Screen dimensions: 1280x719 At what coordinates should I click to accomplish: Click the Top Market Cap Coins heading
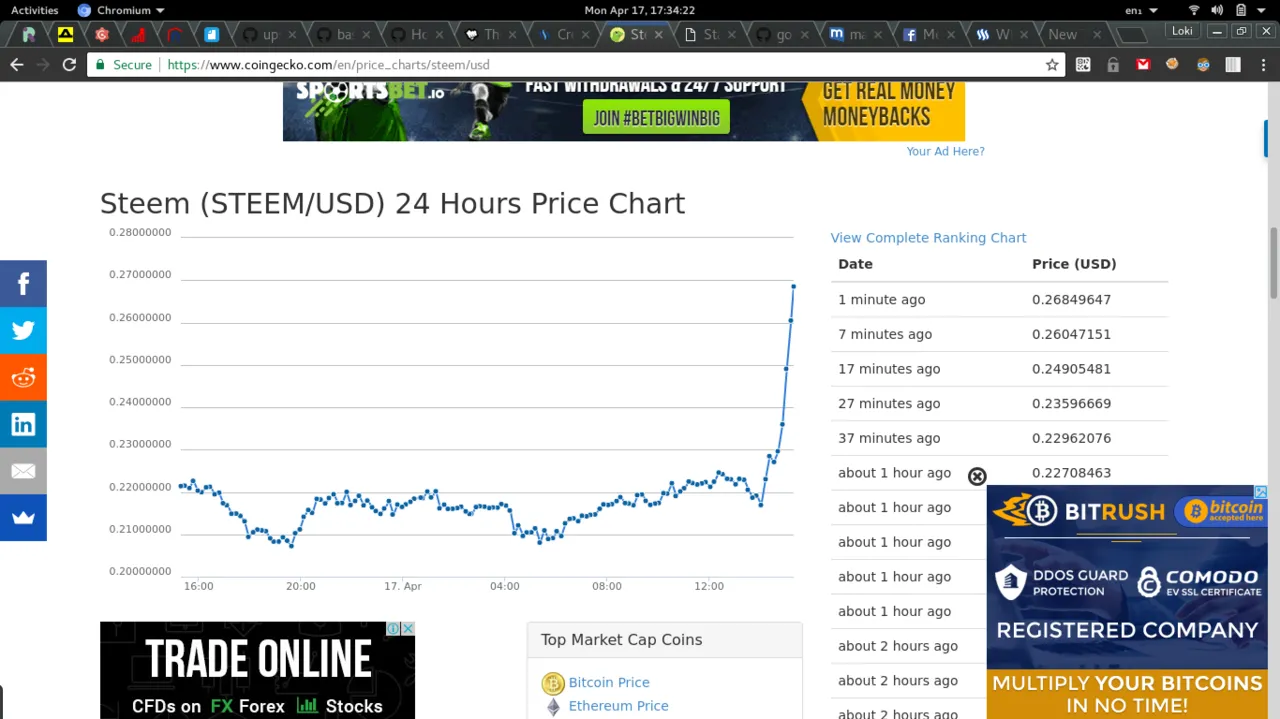pos(621,640)
